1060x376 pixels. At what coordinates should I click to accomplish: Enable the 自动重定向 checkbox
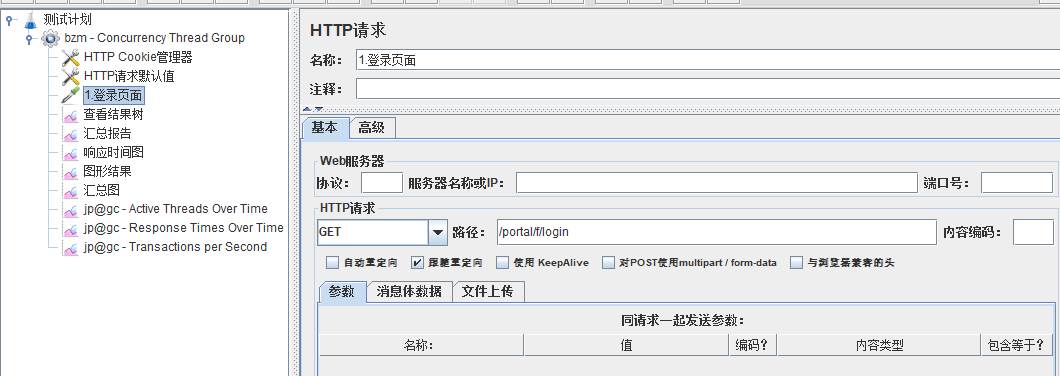332,262
